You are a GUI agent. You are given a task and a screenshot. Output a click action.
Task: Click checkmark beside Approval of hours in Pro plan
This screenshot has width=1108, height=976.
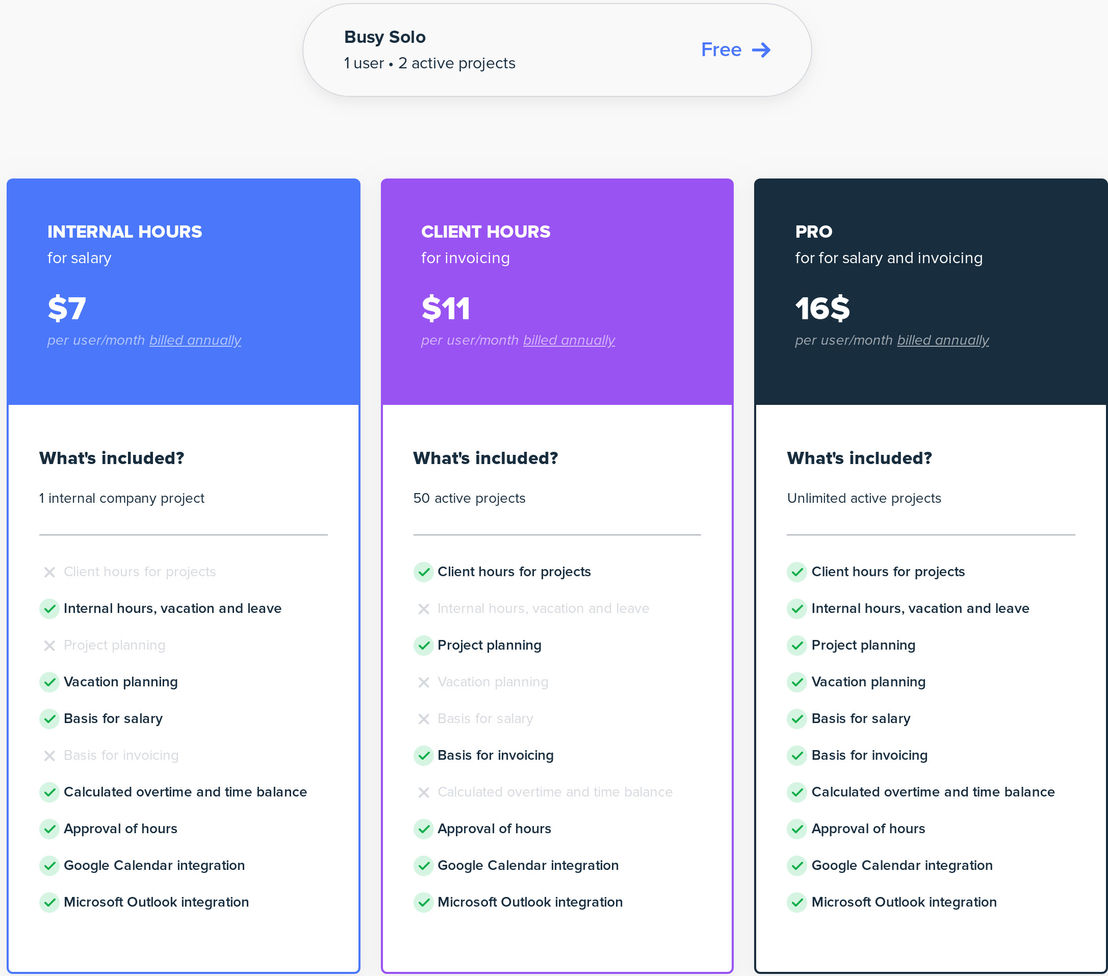pos(797,829)
